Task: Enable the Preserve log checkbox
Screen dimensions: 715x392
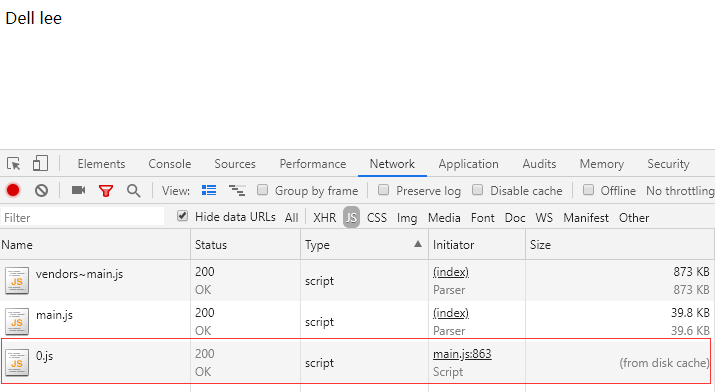Action: pos(383,190)
